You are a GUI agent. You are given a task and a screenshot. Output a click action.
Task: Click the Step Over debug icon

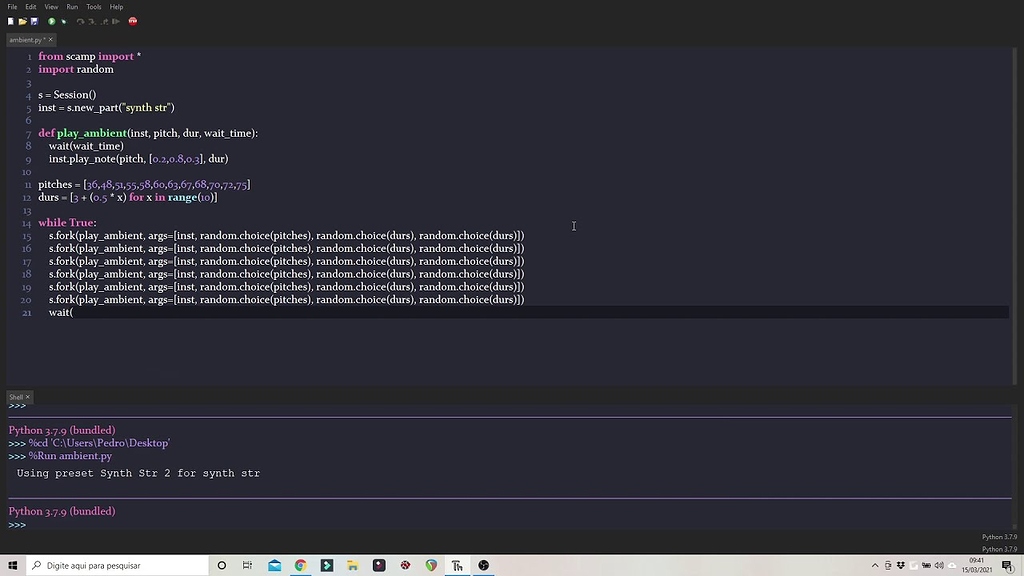coord(80,22)
